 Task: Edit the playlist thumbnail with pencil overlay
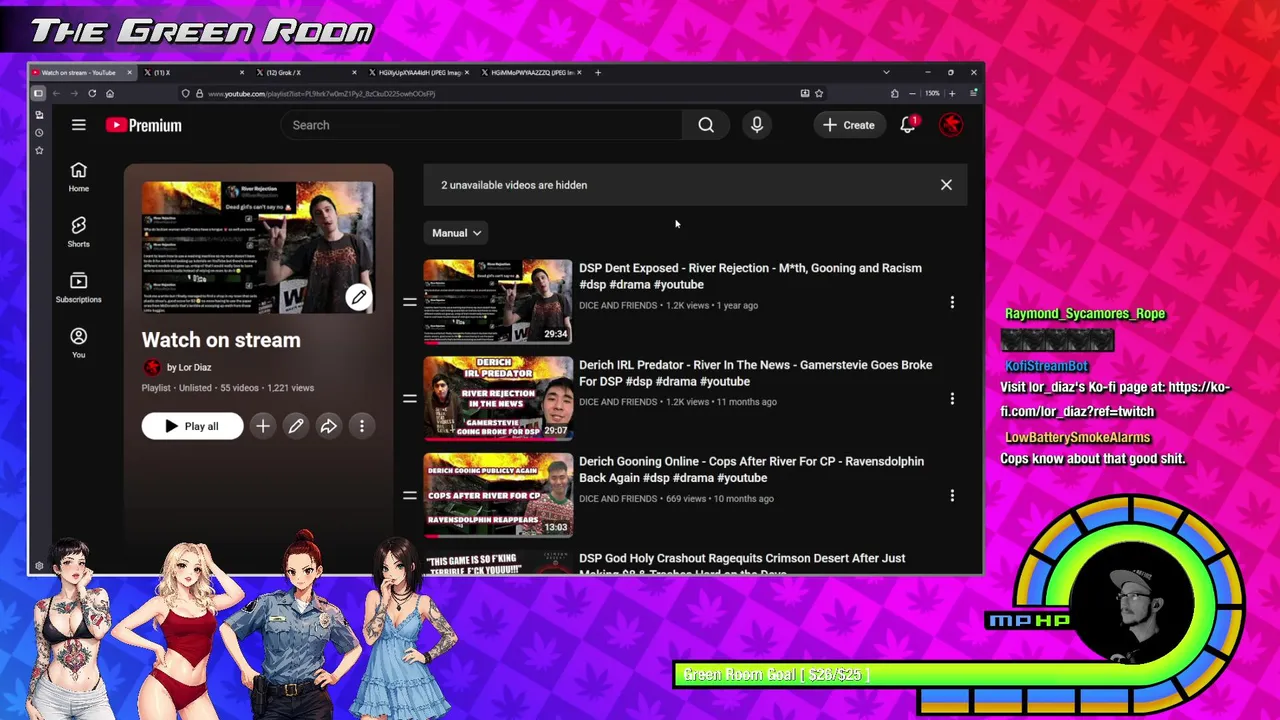click(x=358, y=297)
